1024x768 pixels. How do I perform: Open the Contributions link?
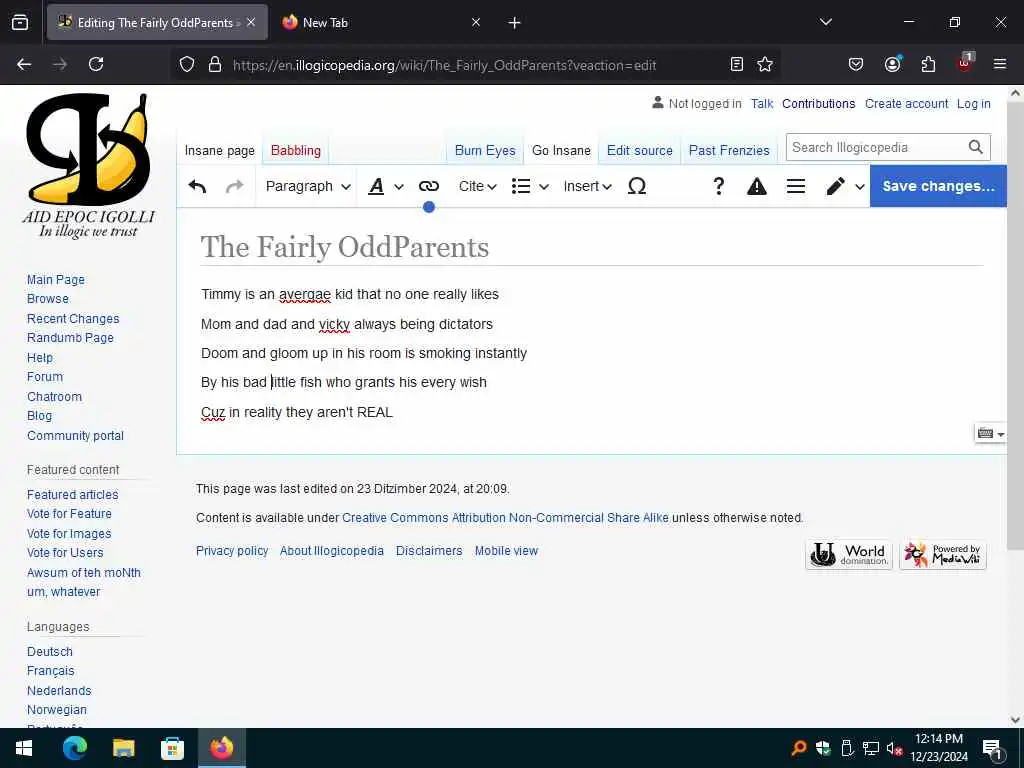[x=818, y=104]
